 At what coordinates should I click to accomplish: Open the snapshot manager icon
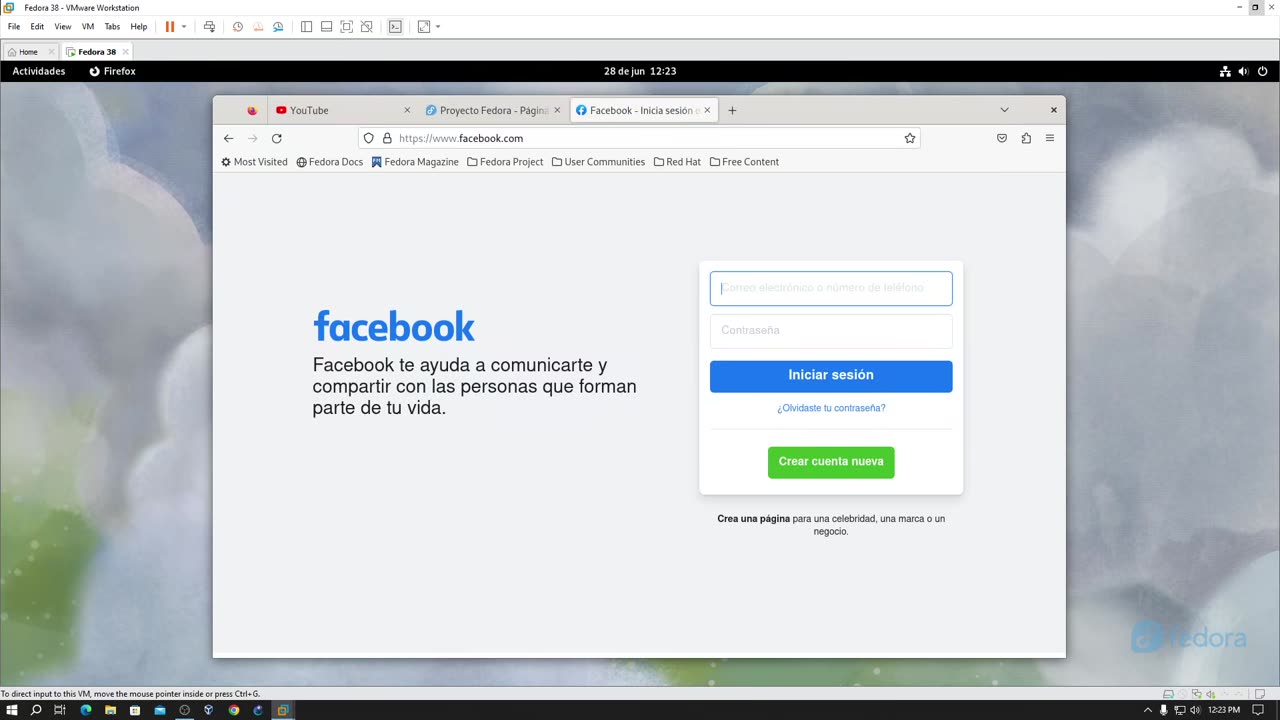coord(278,27)
